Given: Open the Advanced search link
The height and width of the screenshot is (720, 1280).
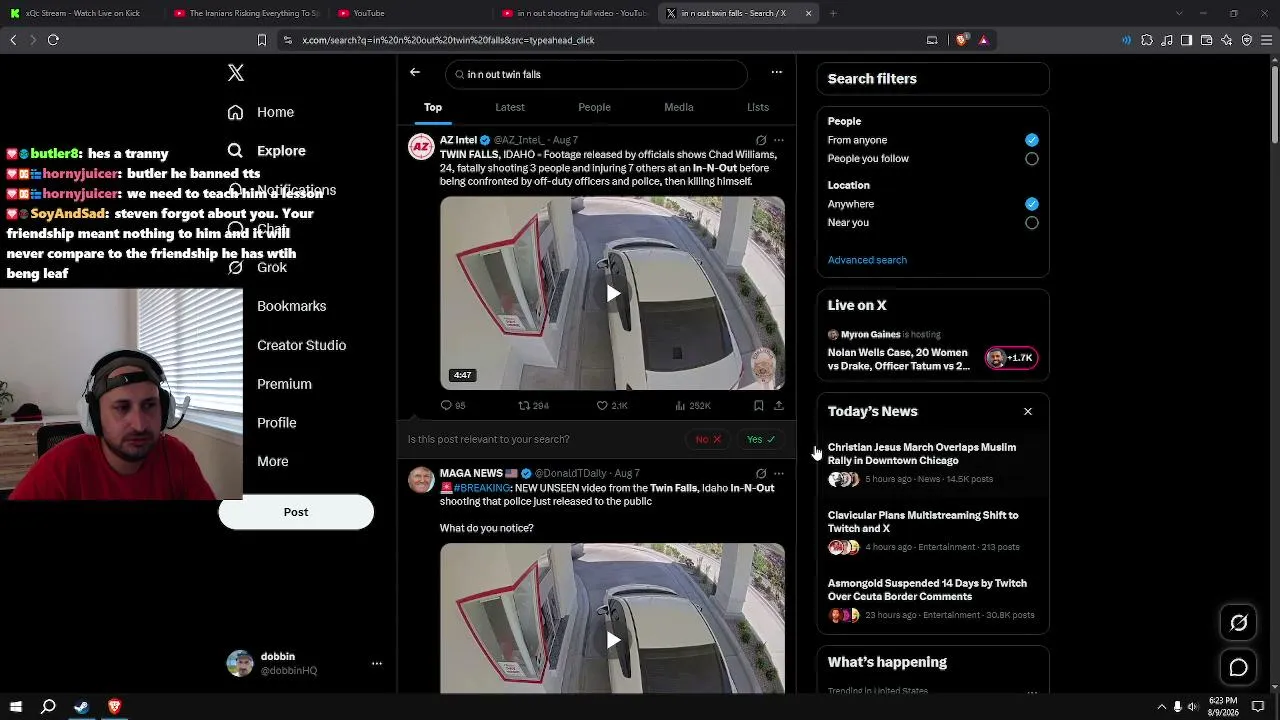Looking at the screenshot, I should (867, 260).
